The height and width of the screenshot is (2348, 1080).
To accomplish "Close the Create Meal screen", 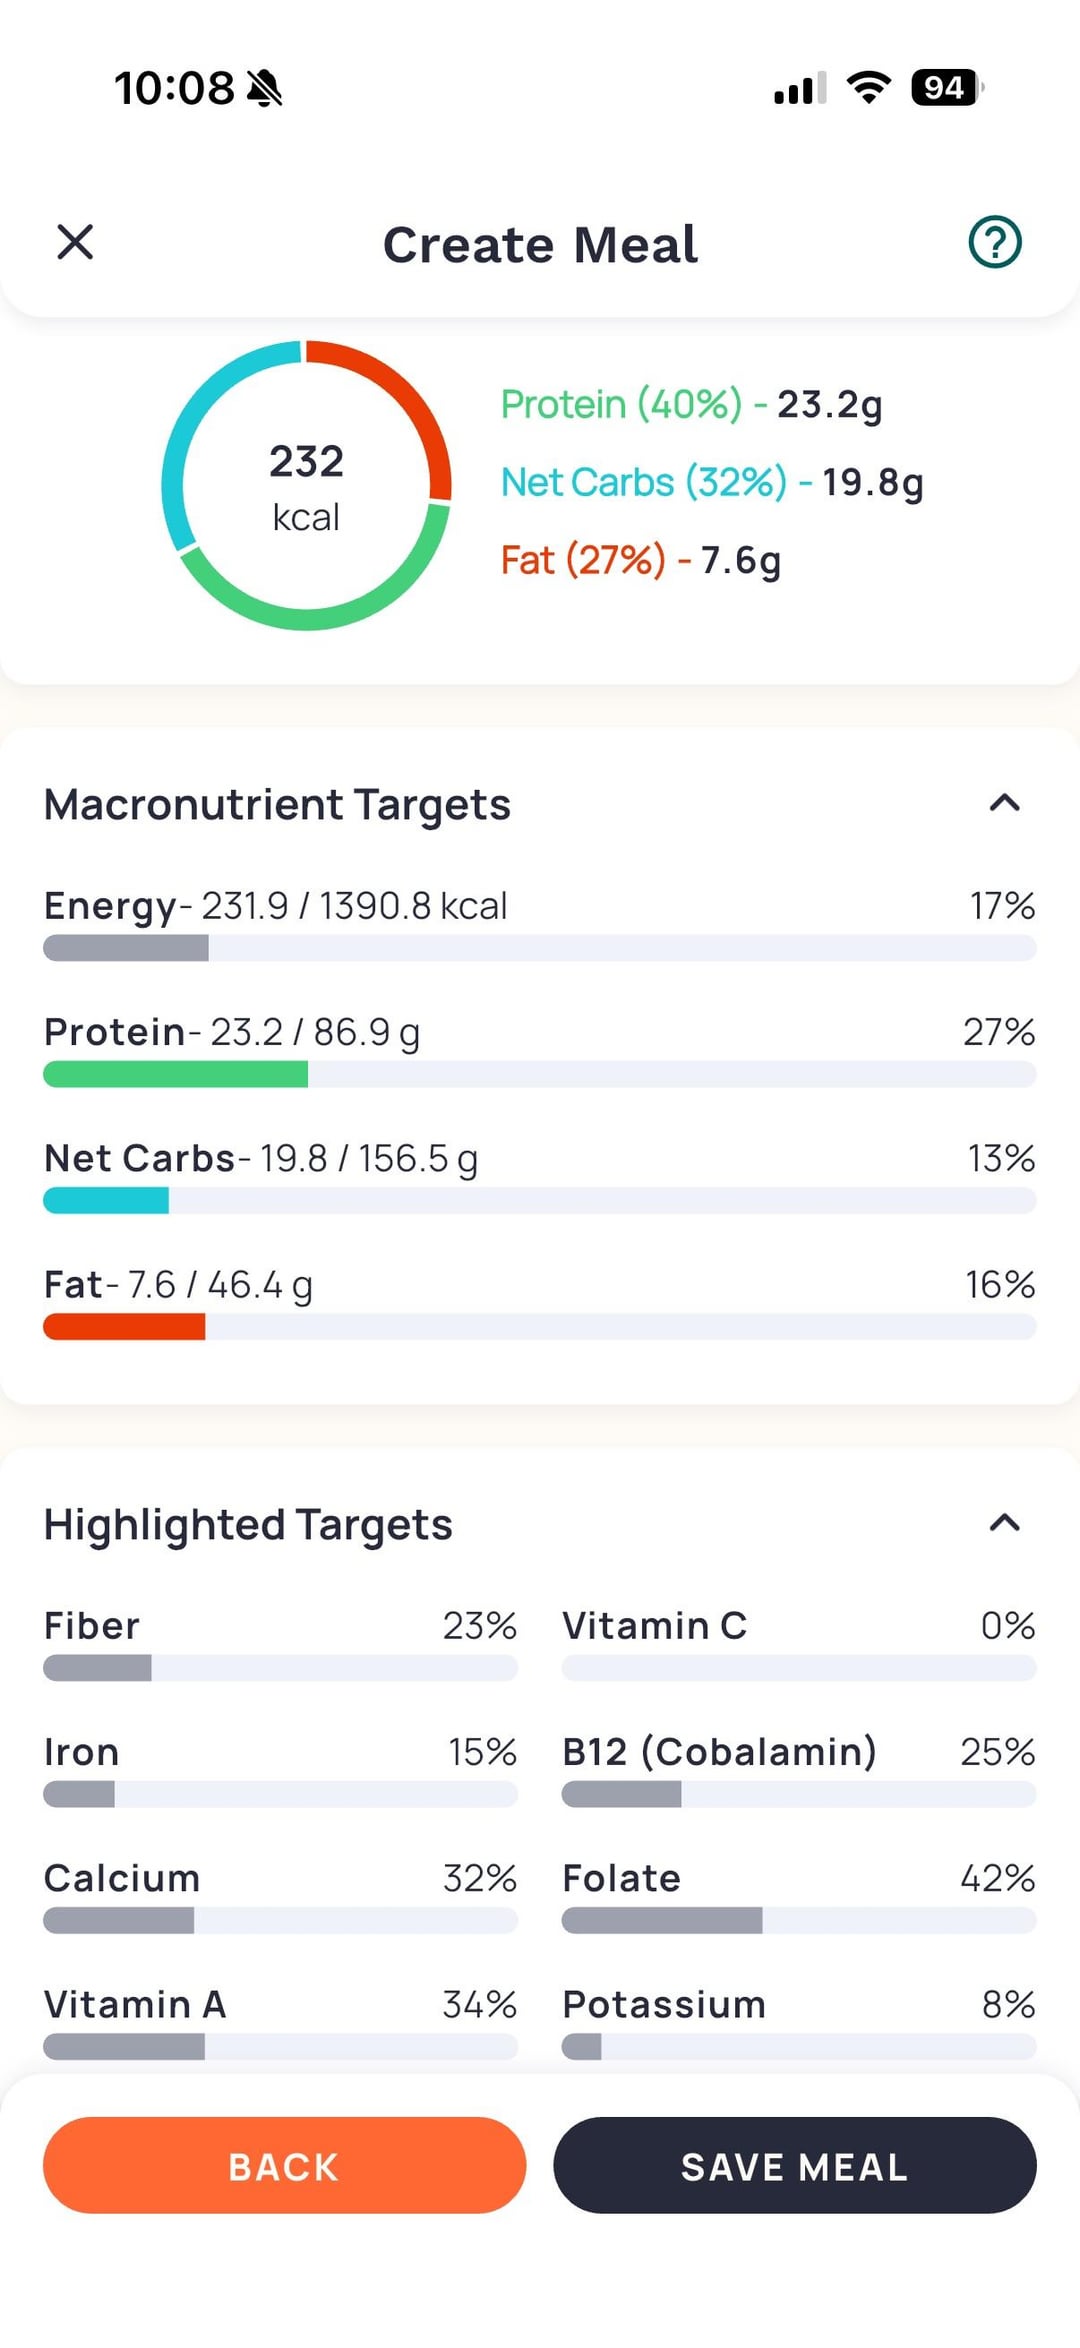I will (75, 242).
